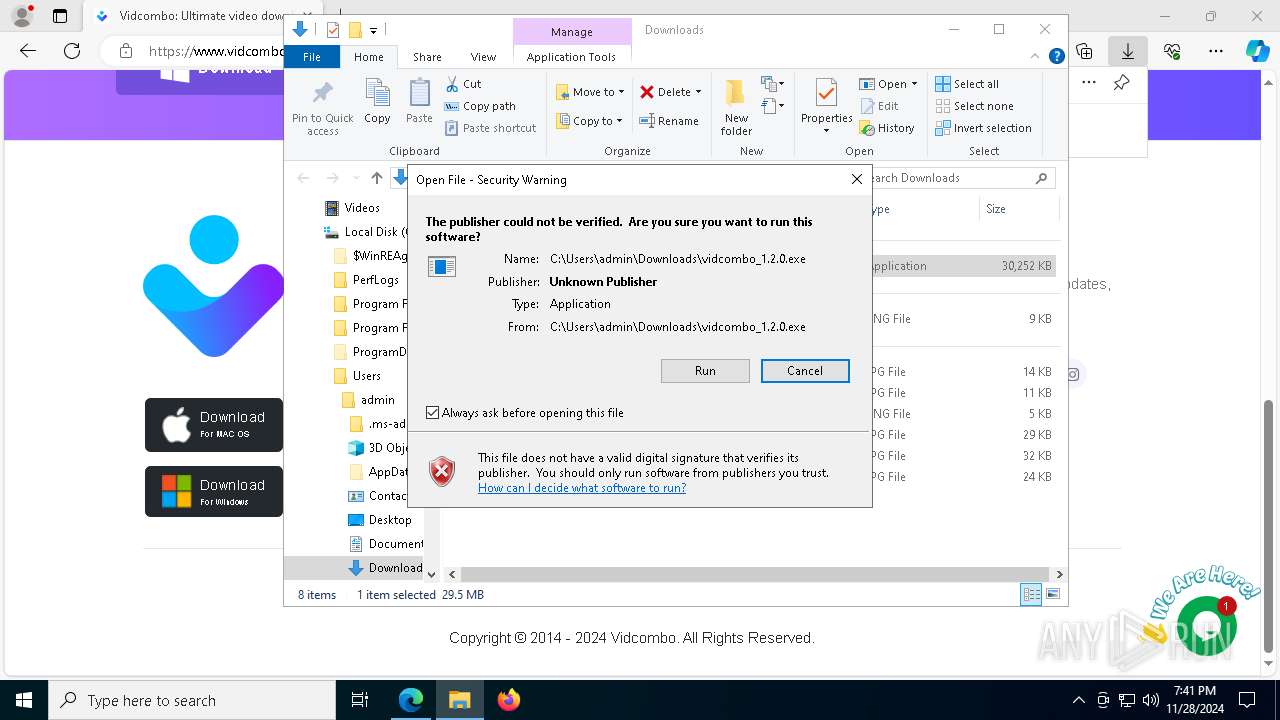Screen dimensions: 1280x720
Task: Uncheck Always ask before opening this file
Action: [x=432, y=412]
